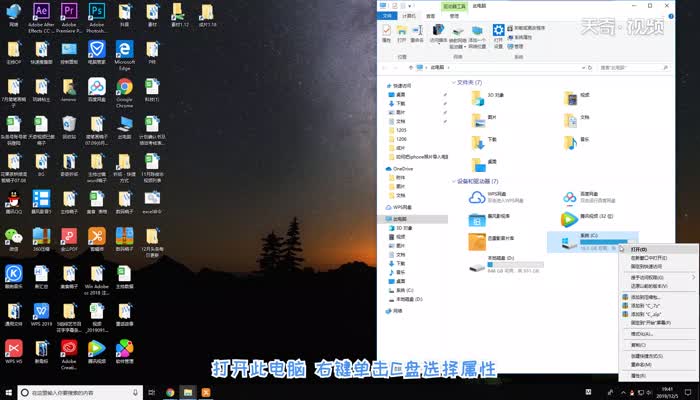
Task: Click the C: drive blue usage bar
Action: (x=608, y=242)
